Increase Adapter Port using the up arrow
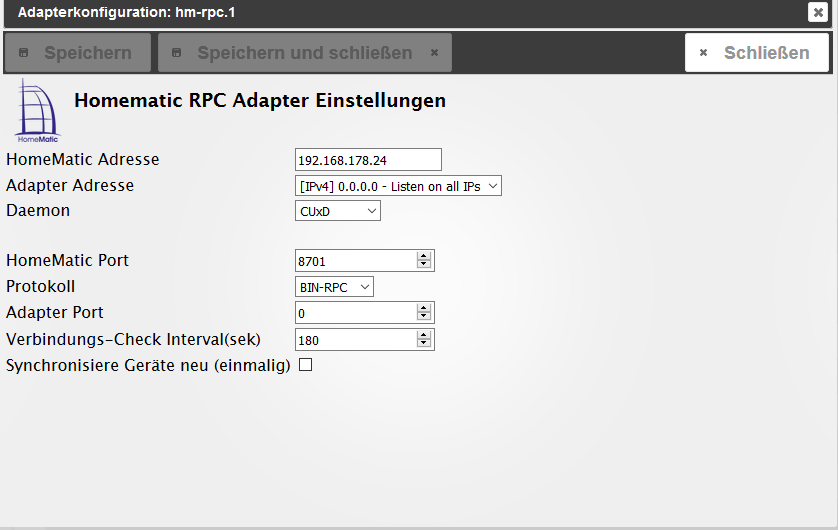The image size is (838, 530). 424,308
